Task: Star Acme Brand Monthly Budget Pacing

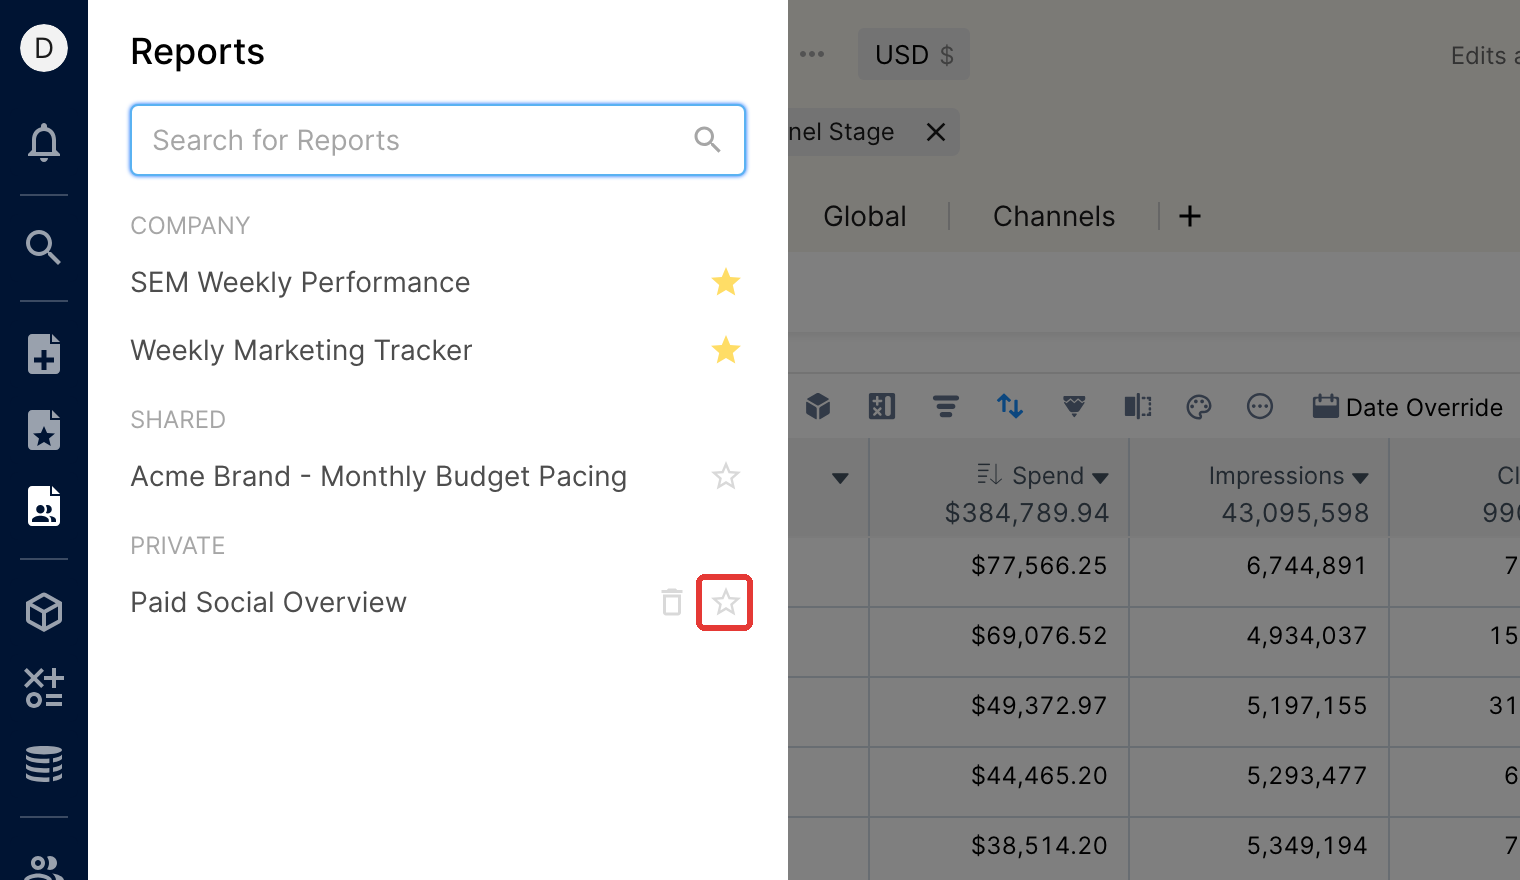Action: [726, 476]
